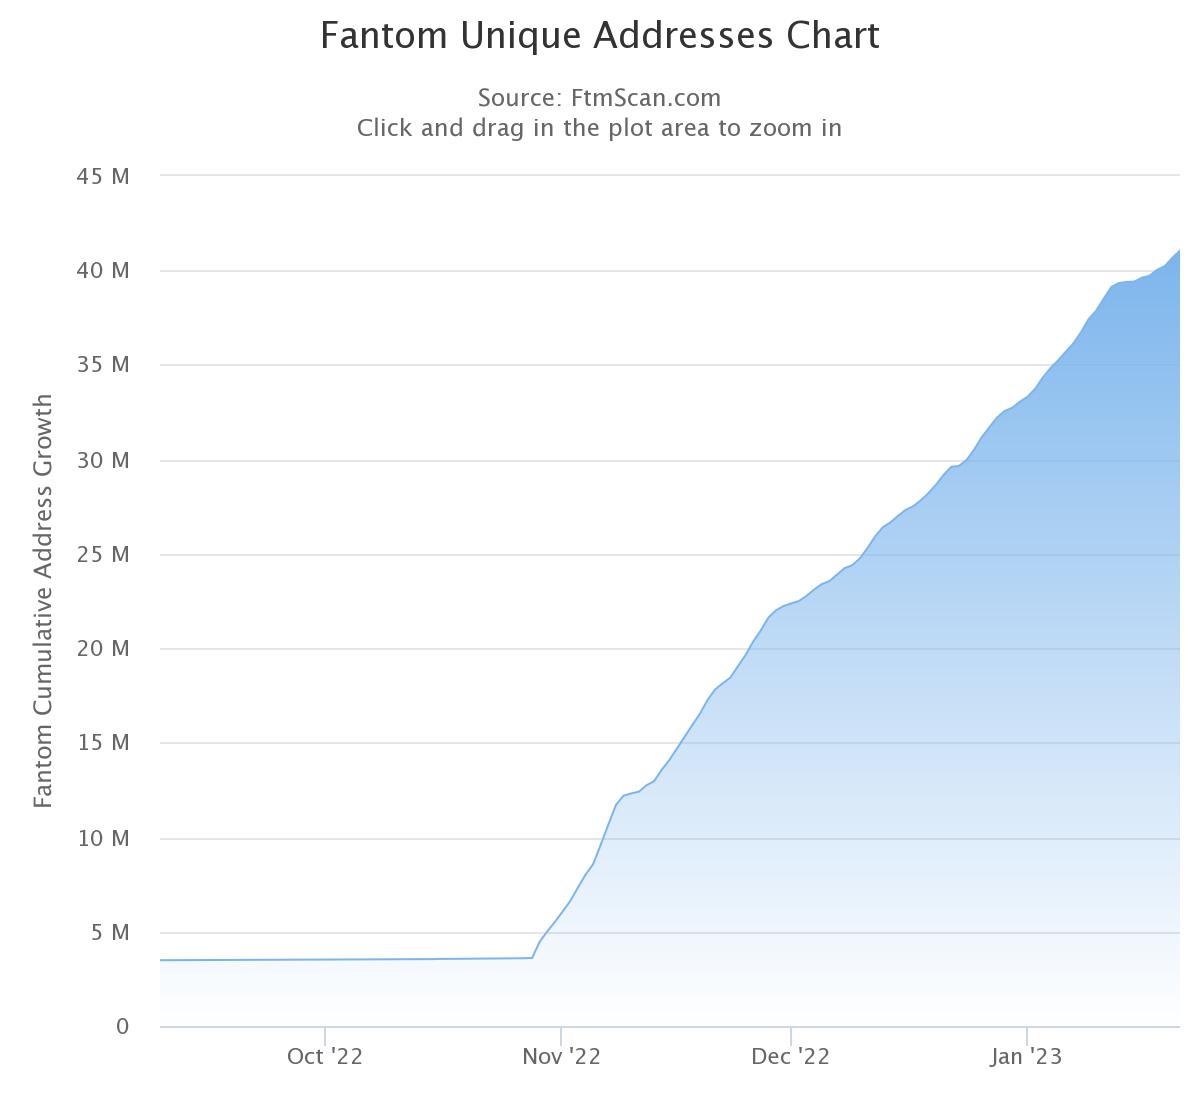Click the Oct '22 x-axis label
Image resolution: width=1200 pixels, height=1100 pixels.
pos(324,1057)
